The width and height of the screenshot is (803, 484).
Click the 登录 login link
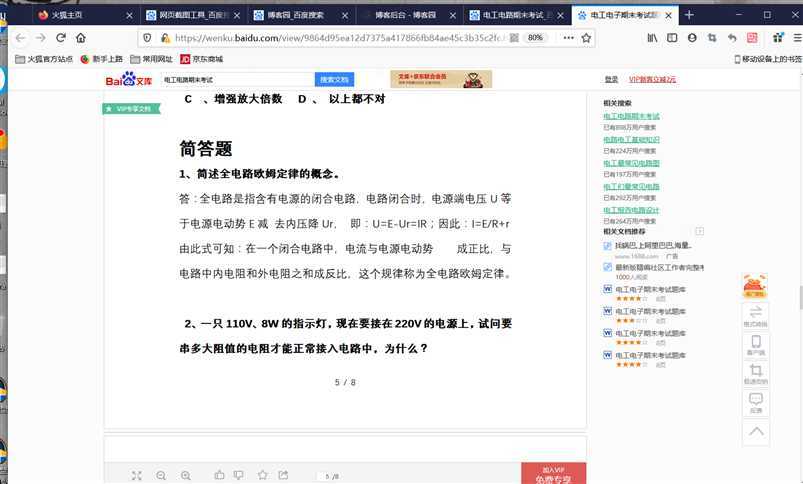coord(611,79)
